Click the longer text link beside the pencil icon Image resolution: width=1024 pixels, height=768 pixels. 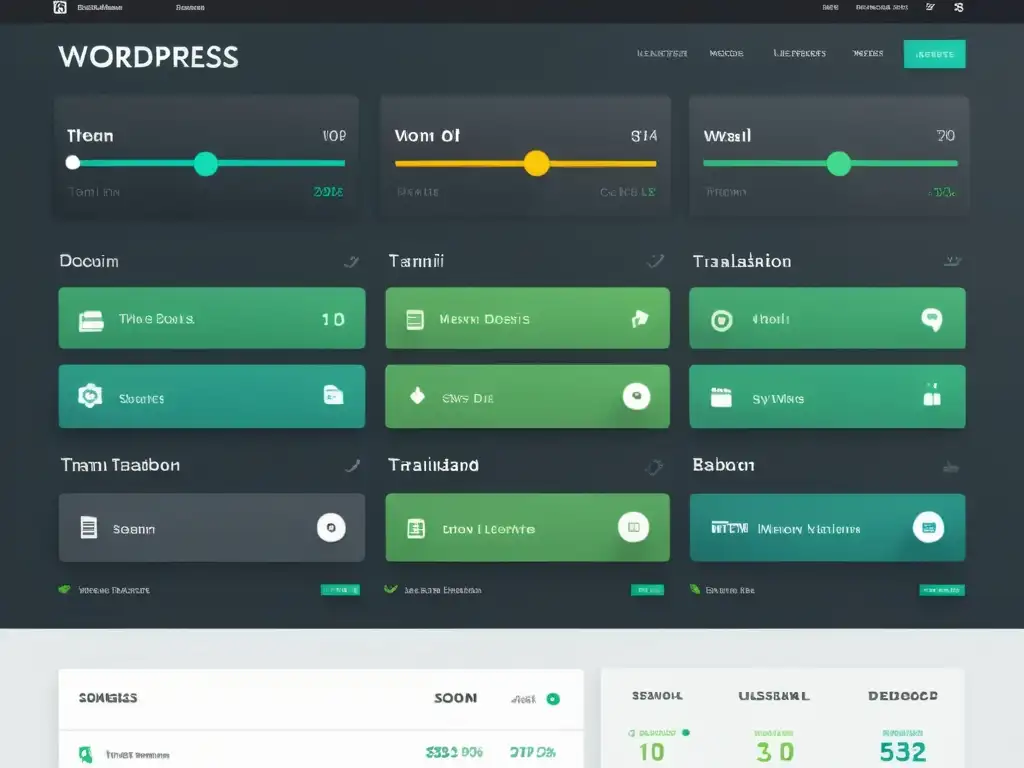(882, 8)
